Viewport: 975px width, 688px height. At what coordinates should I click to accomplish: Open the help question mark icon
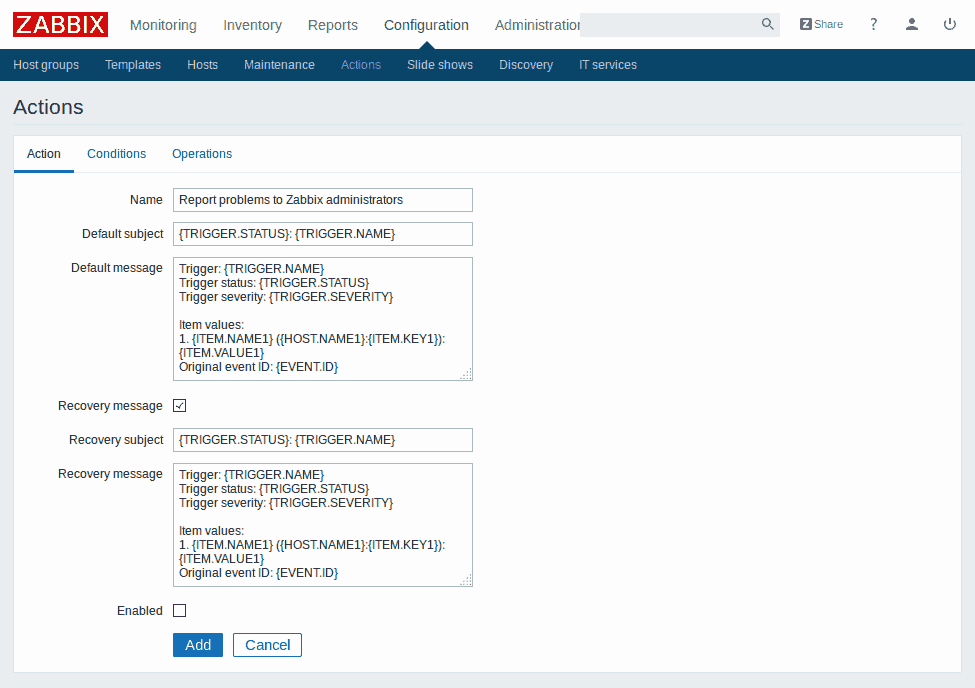pyautogui.click(x=873, y=24)
